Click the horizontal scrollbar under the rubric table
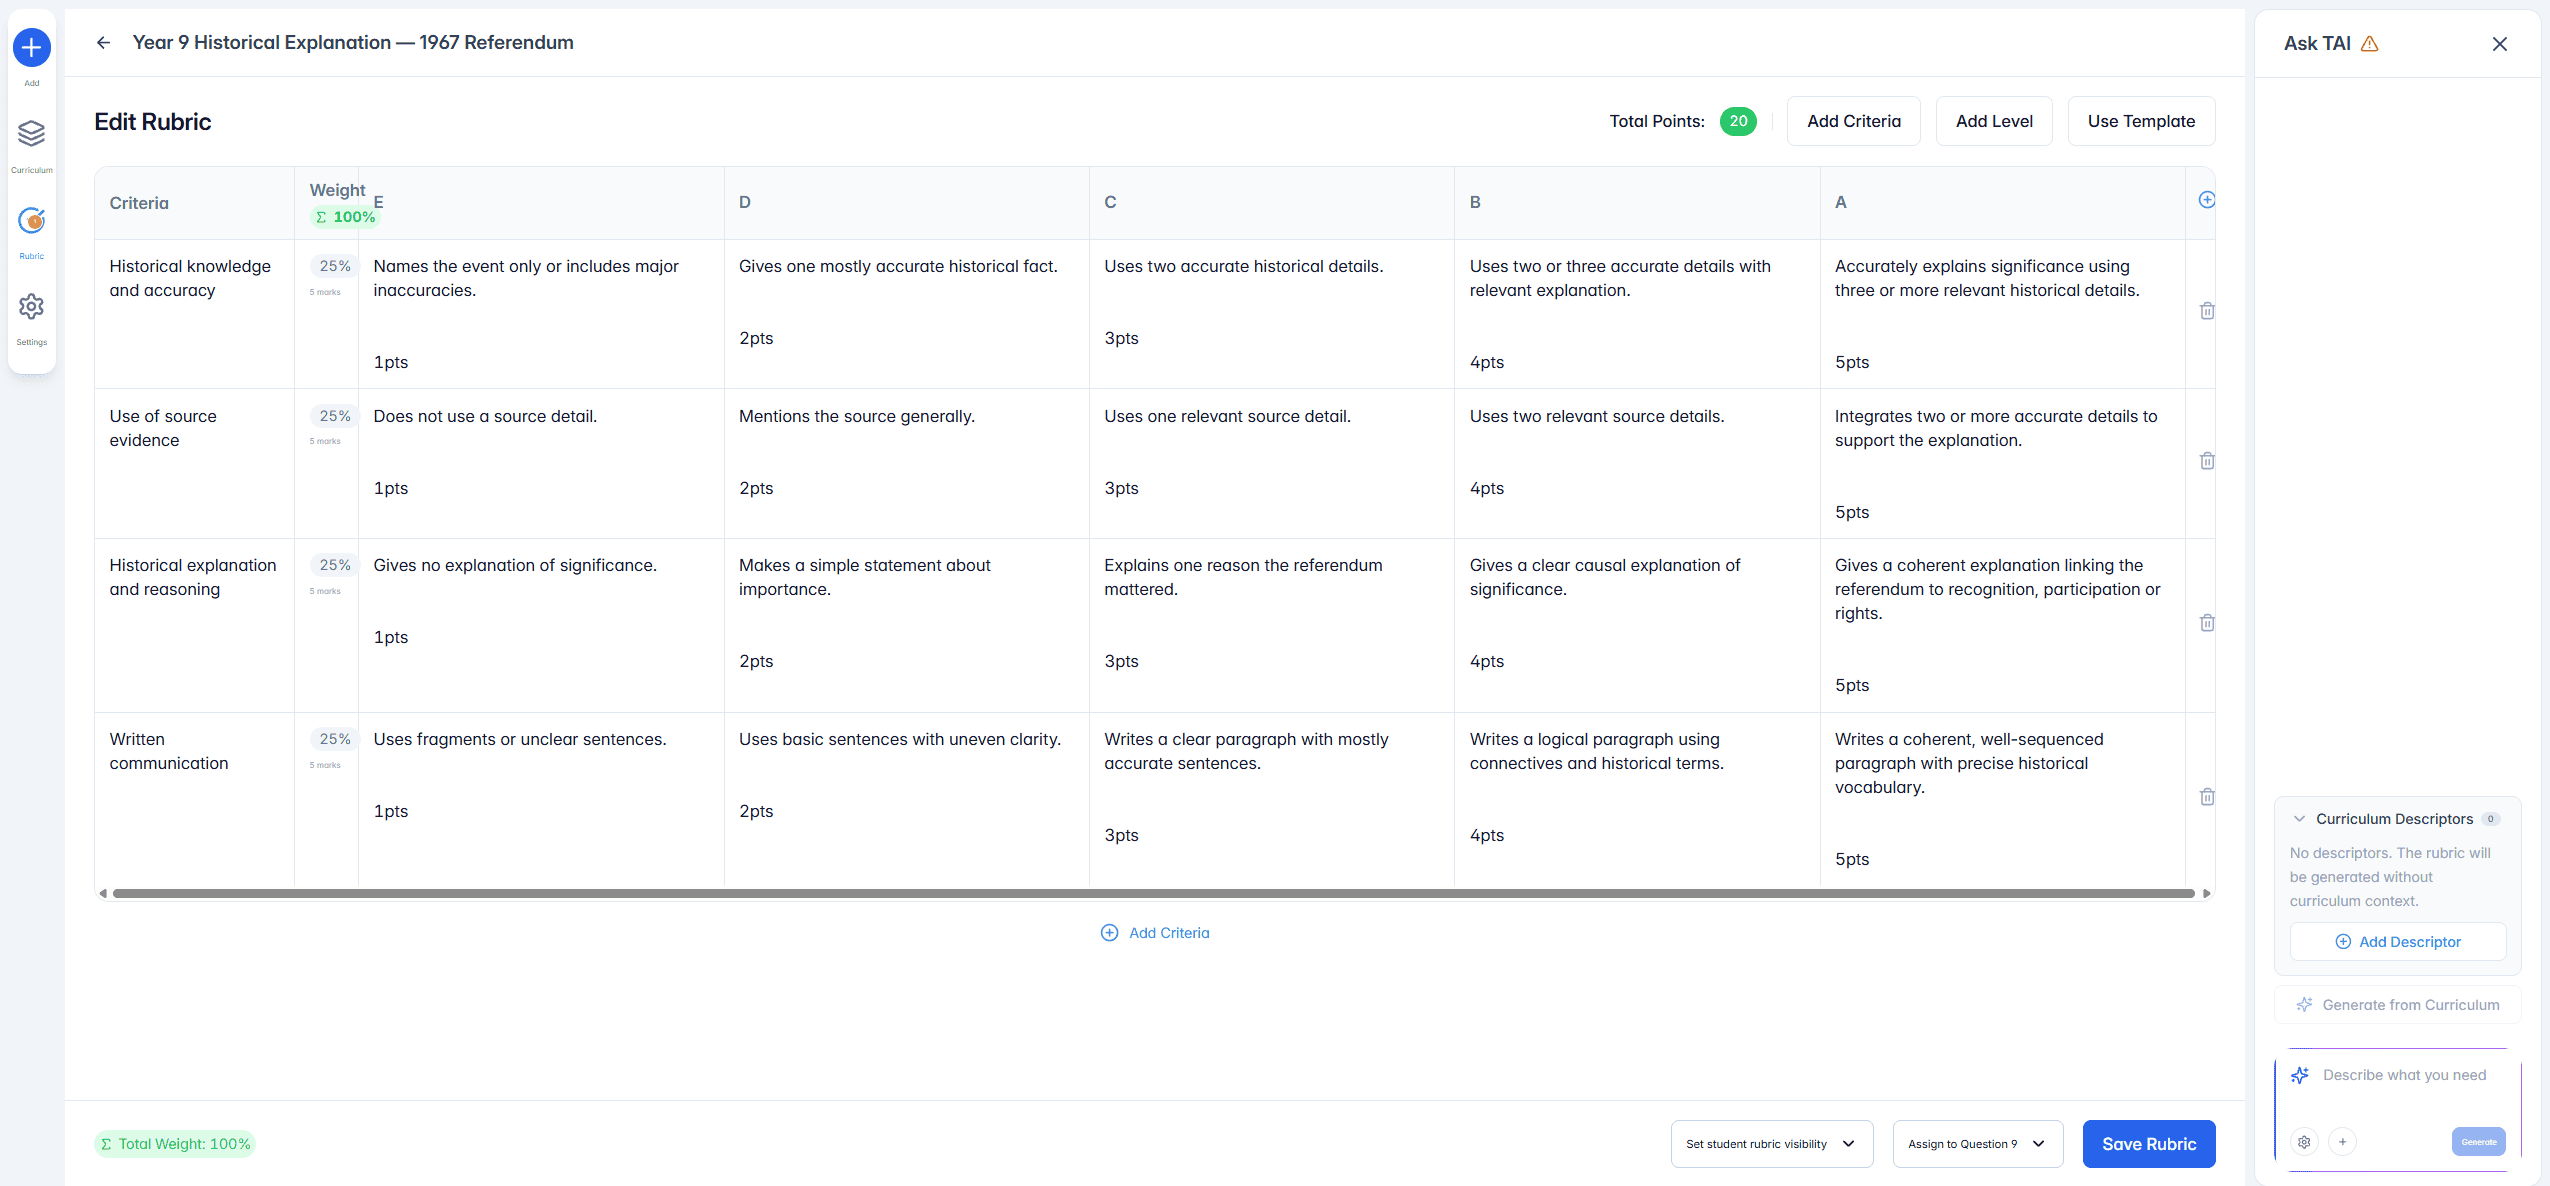Image resolution: width=2550 pixels, height=1186 pixels. (x=1153, y=893)
